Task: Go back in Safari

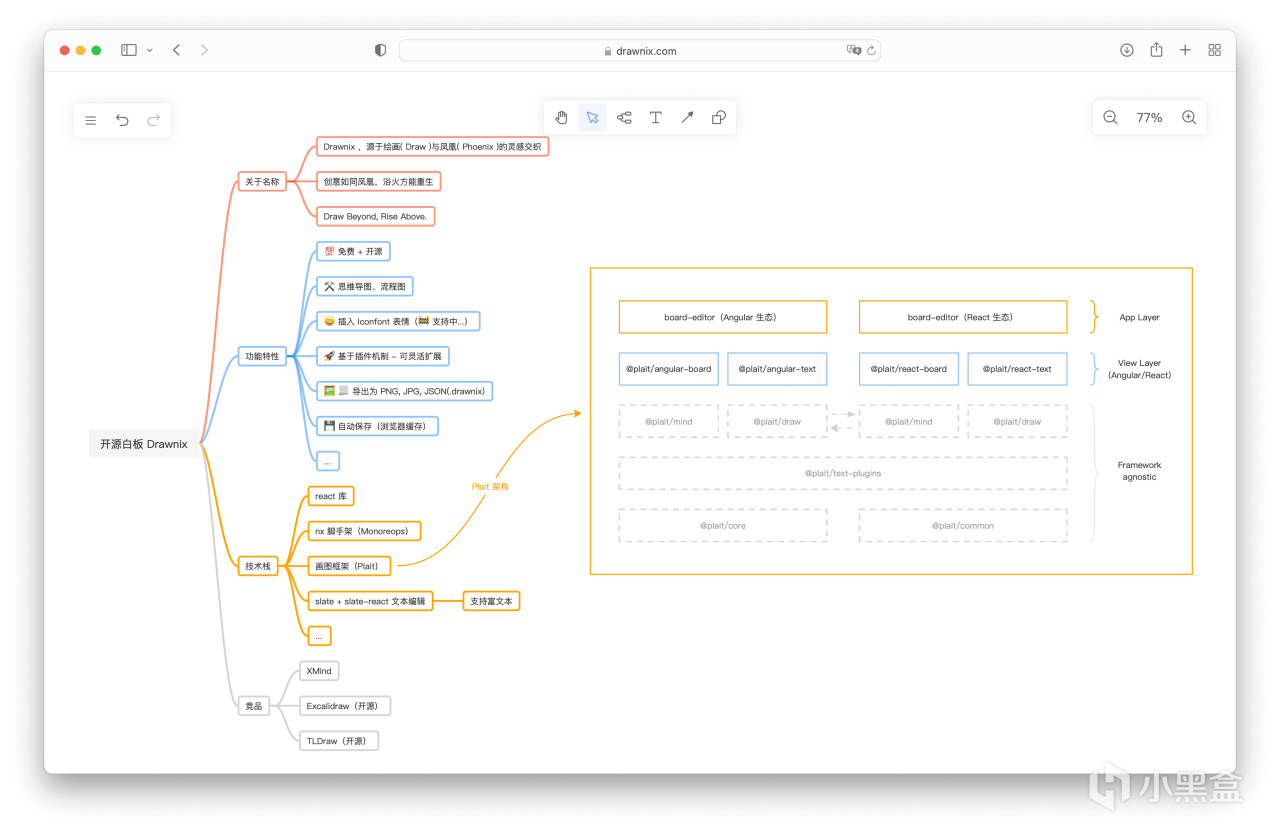Action: click(176, 50)
